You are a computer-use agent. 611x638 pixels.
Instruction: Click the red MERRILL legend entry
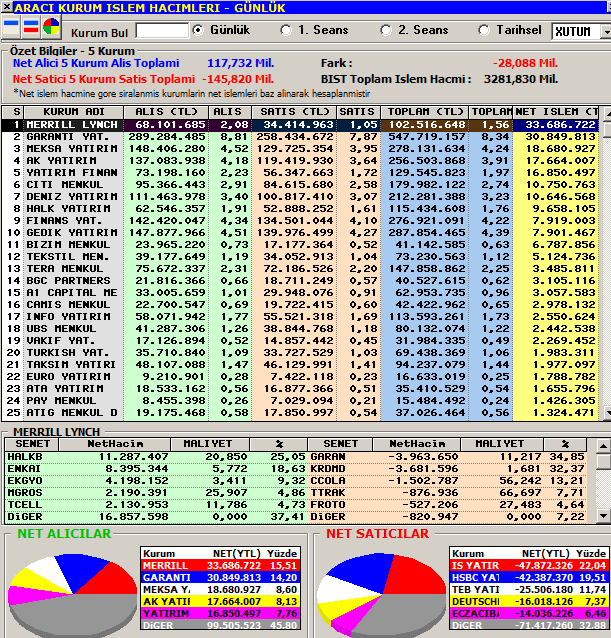coord(221,566)
